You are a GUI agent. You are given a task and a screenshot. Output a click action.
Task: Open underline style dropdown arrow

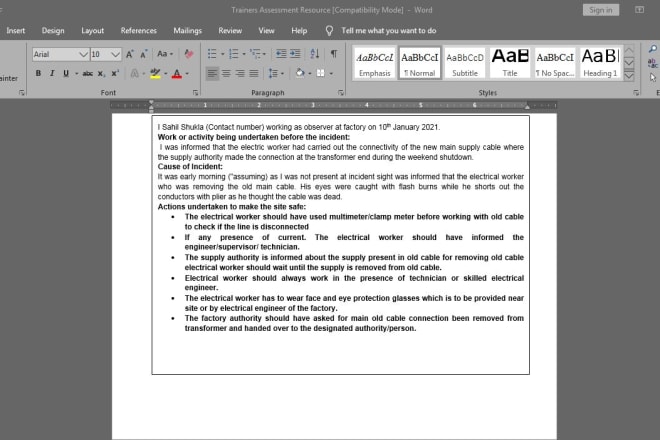76,74
